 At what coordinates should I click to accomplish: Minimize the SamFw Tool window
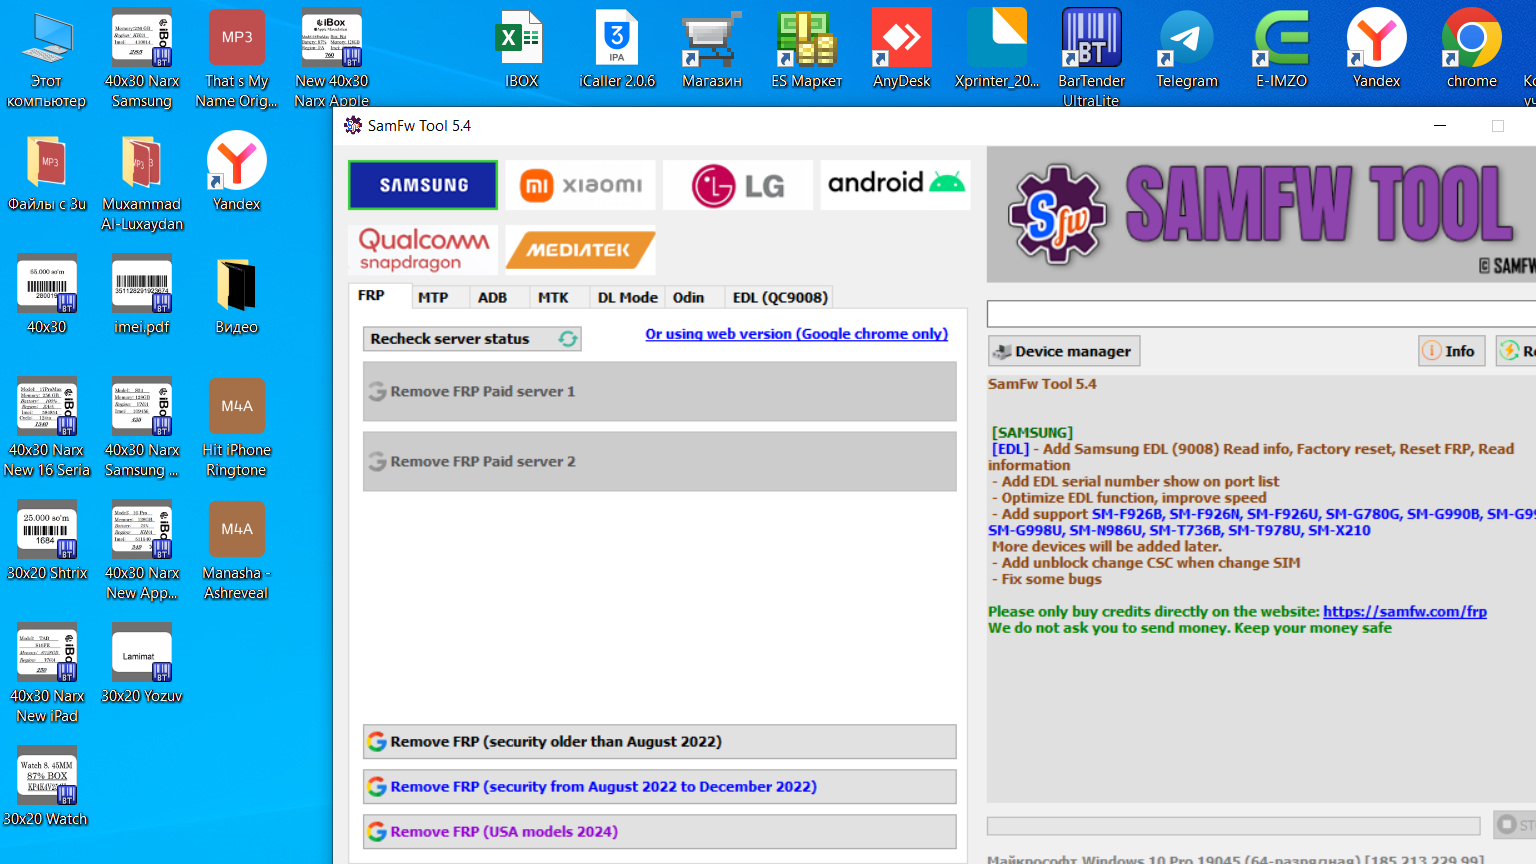(x=1440, y=126)
